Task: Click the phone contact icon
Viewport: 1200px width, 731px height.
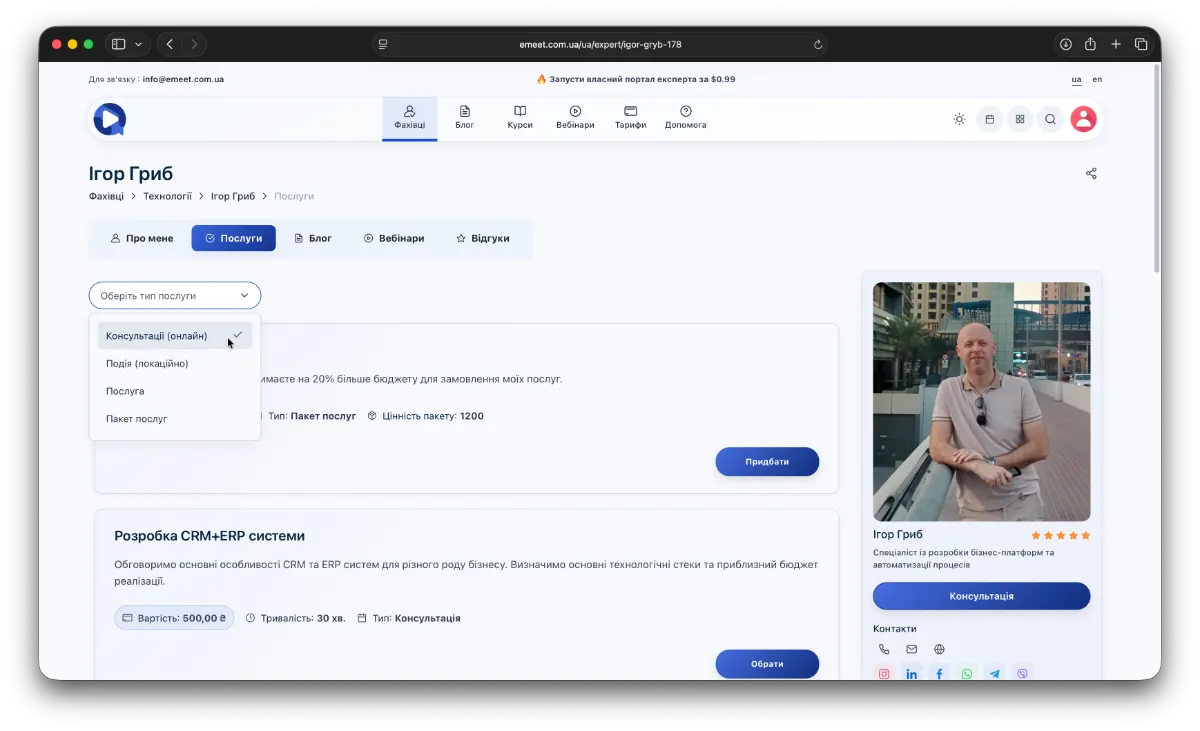Action: click(884, 649)
